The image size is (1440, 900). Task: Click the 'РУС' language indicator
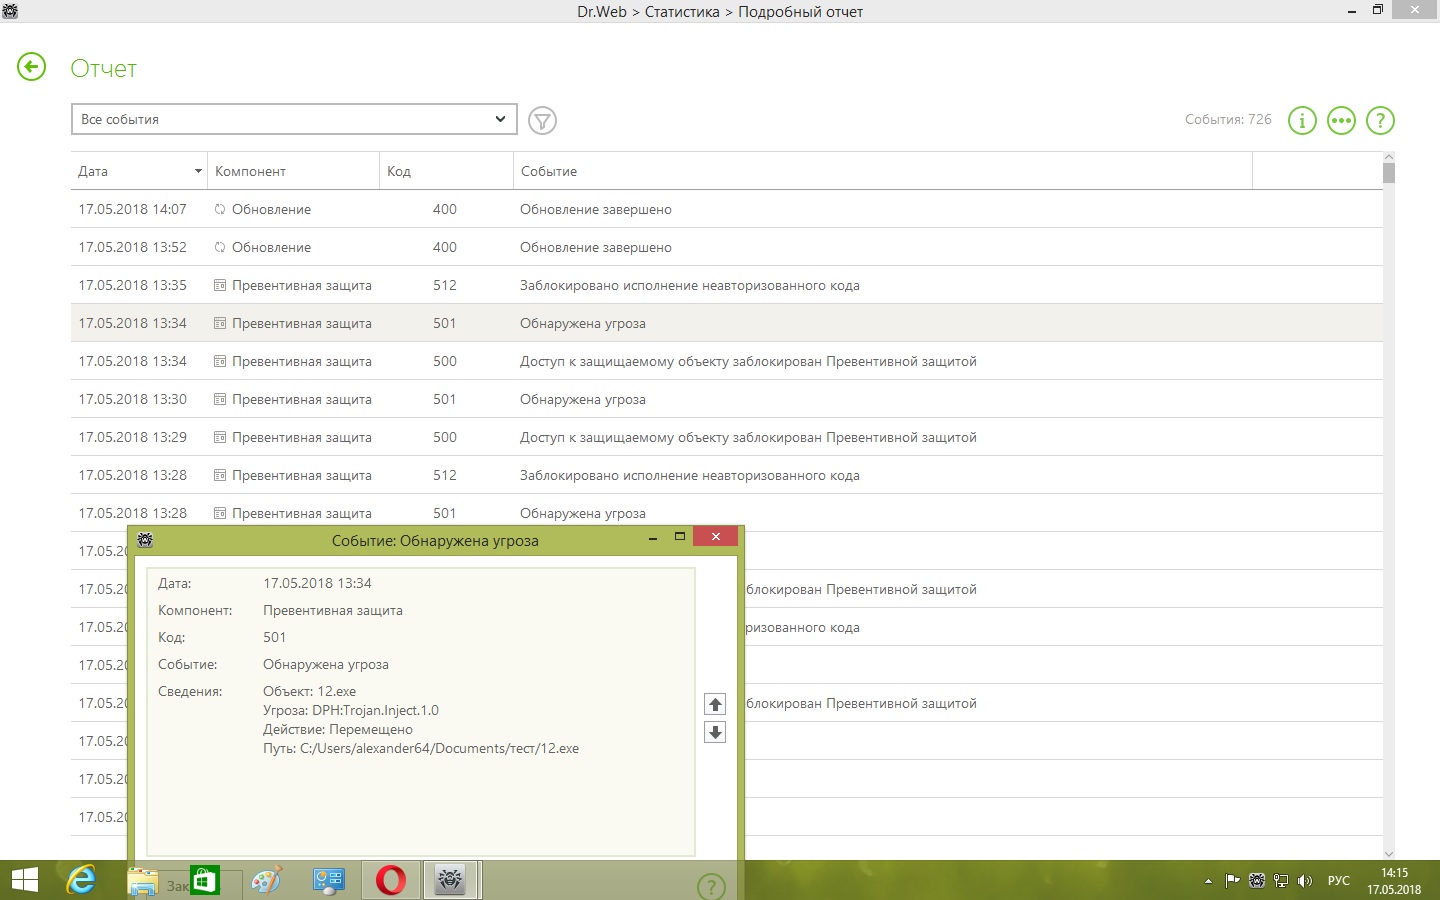coord(1338,881)
